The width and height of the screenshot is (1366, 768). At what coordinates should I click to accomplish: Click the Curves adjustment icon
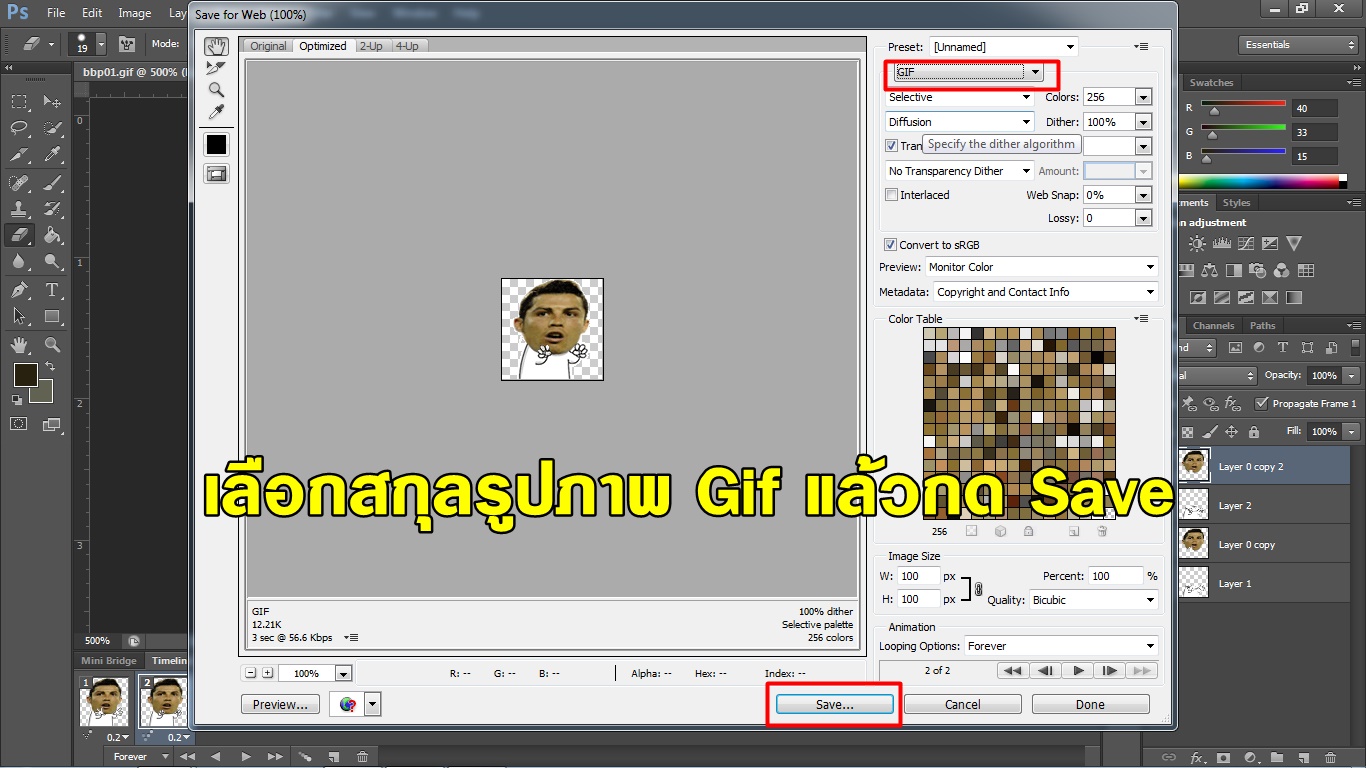pos(1245,244)
